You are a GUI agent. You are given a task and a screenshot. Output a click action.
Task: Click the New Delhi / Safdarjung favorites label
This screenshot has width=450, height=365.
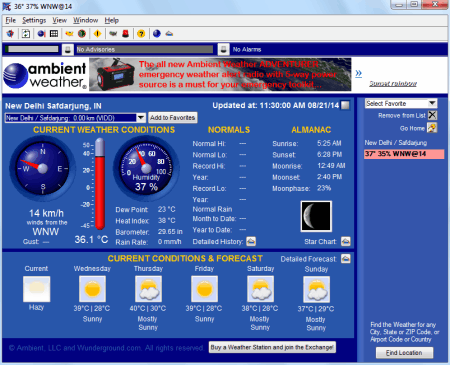(x=396, y=143)
